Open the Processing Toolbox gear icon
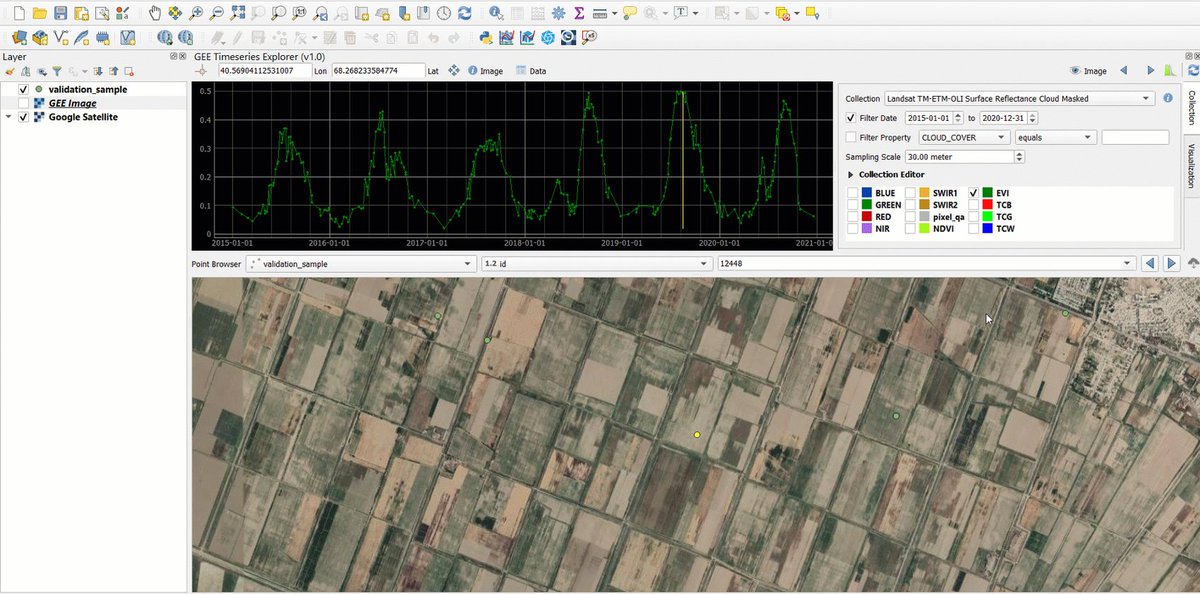Image resolution: width=1200 pixels, height=594 pixels. tap(558, 13)
